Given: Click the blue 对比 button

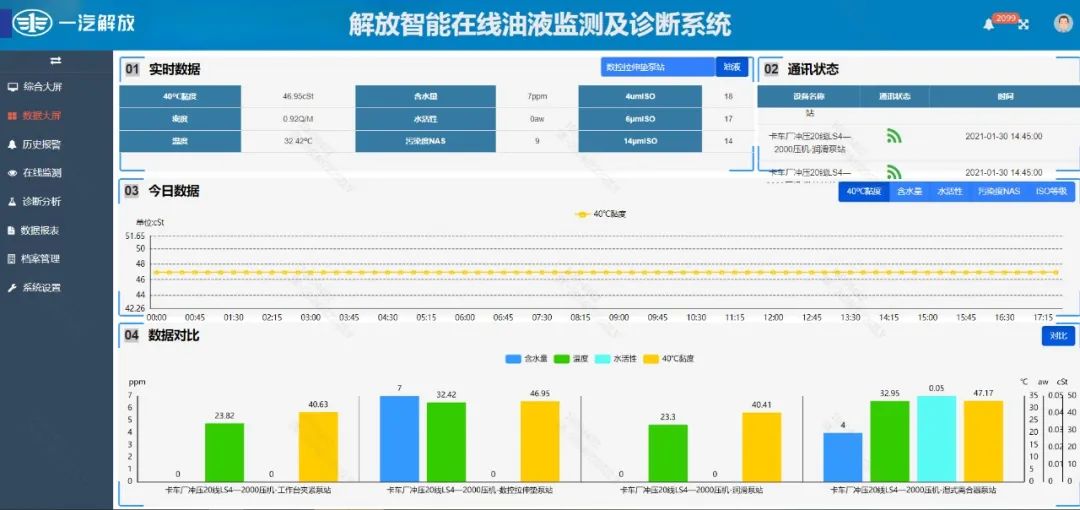Looking at the screenshot, I should (x=1057, y=336).
